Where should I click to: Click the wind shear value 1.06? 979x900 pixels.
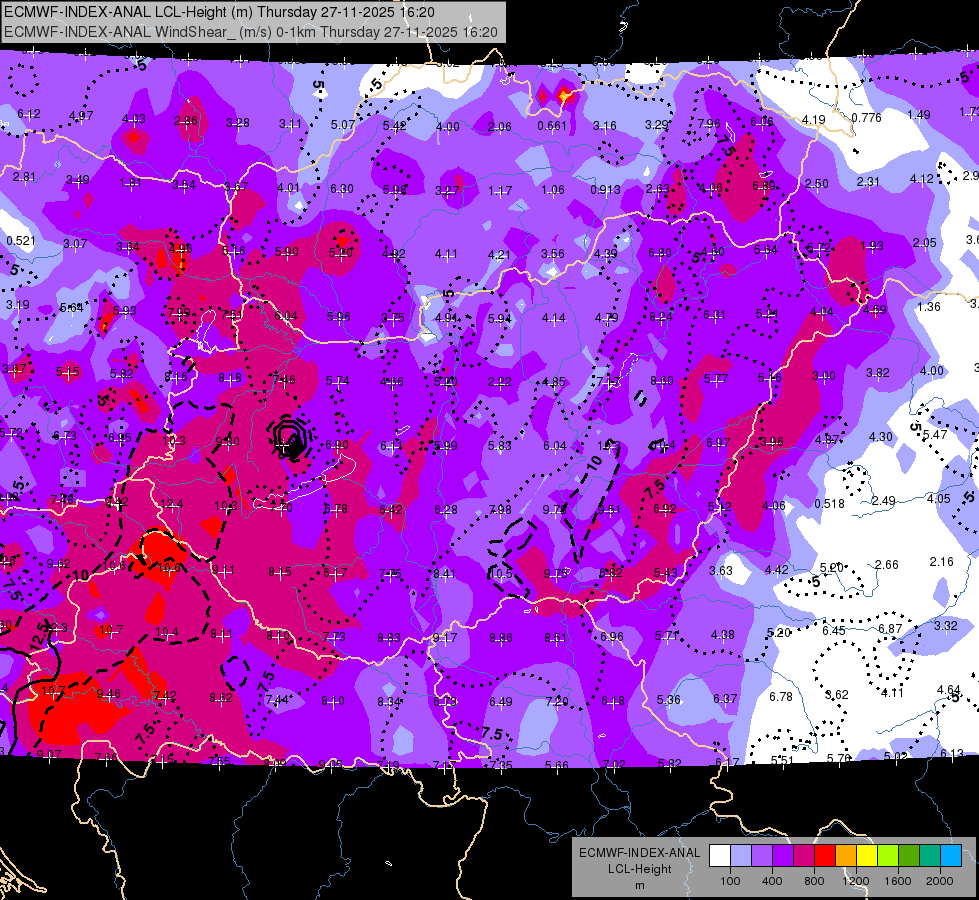click(x=553, y=190)
